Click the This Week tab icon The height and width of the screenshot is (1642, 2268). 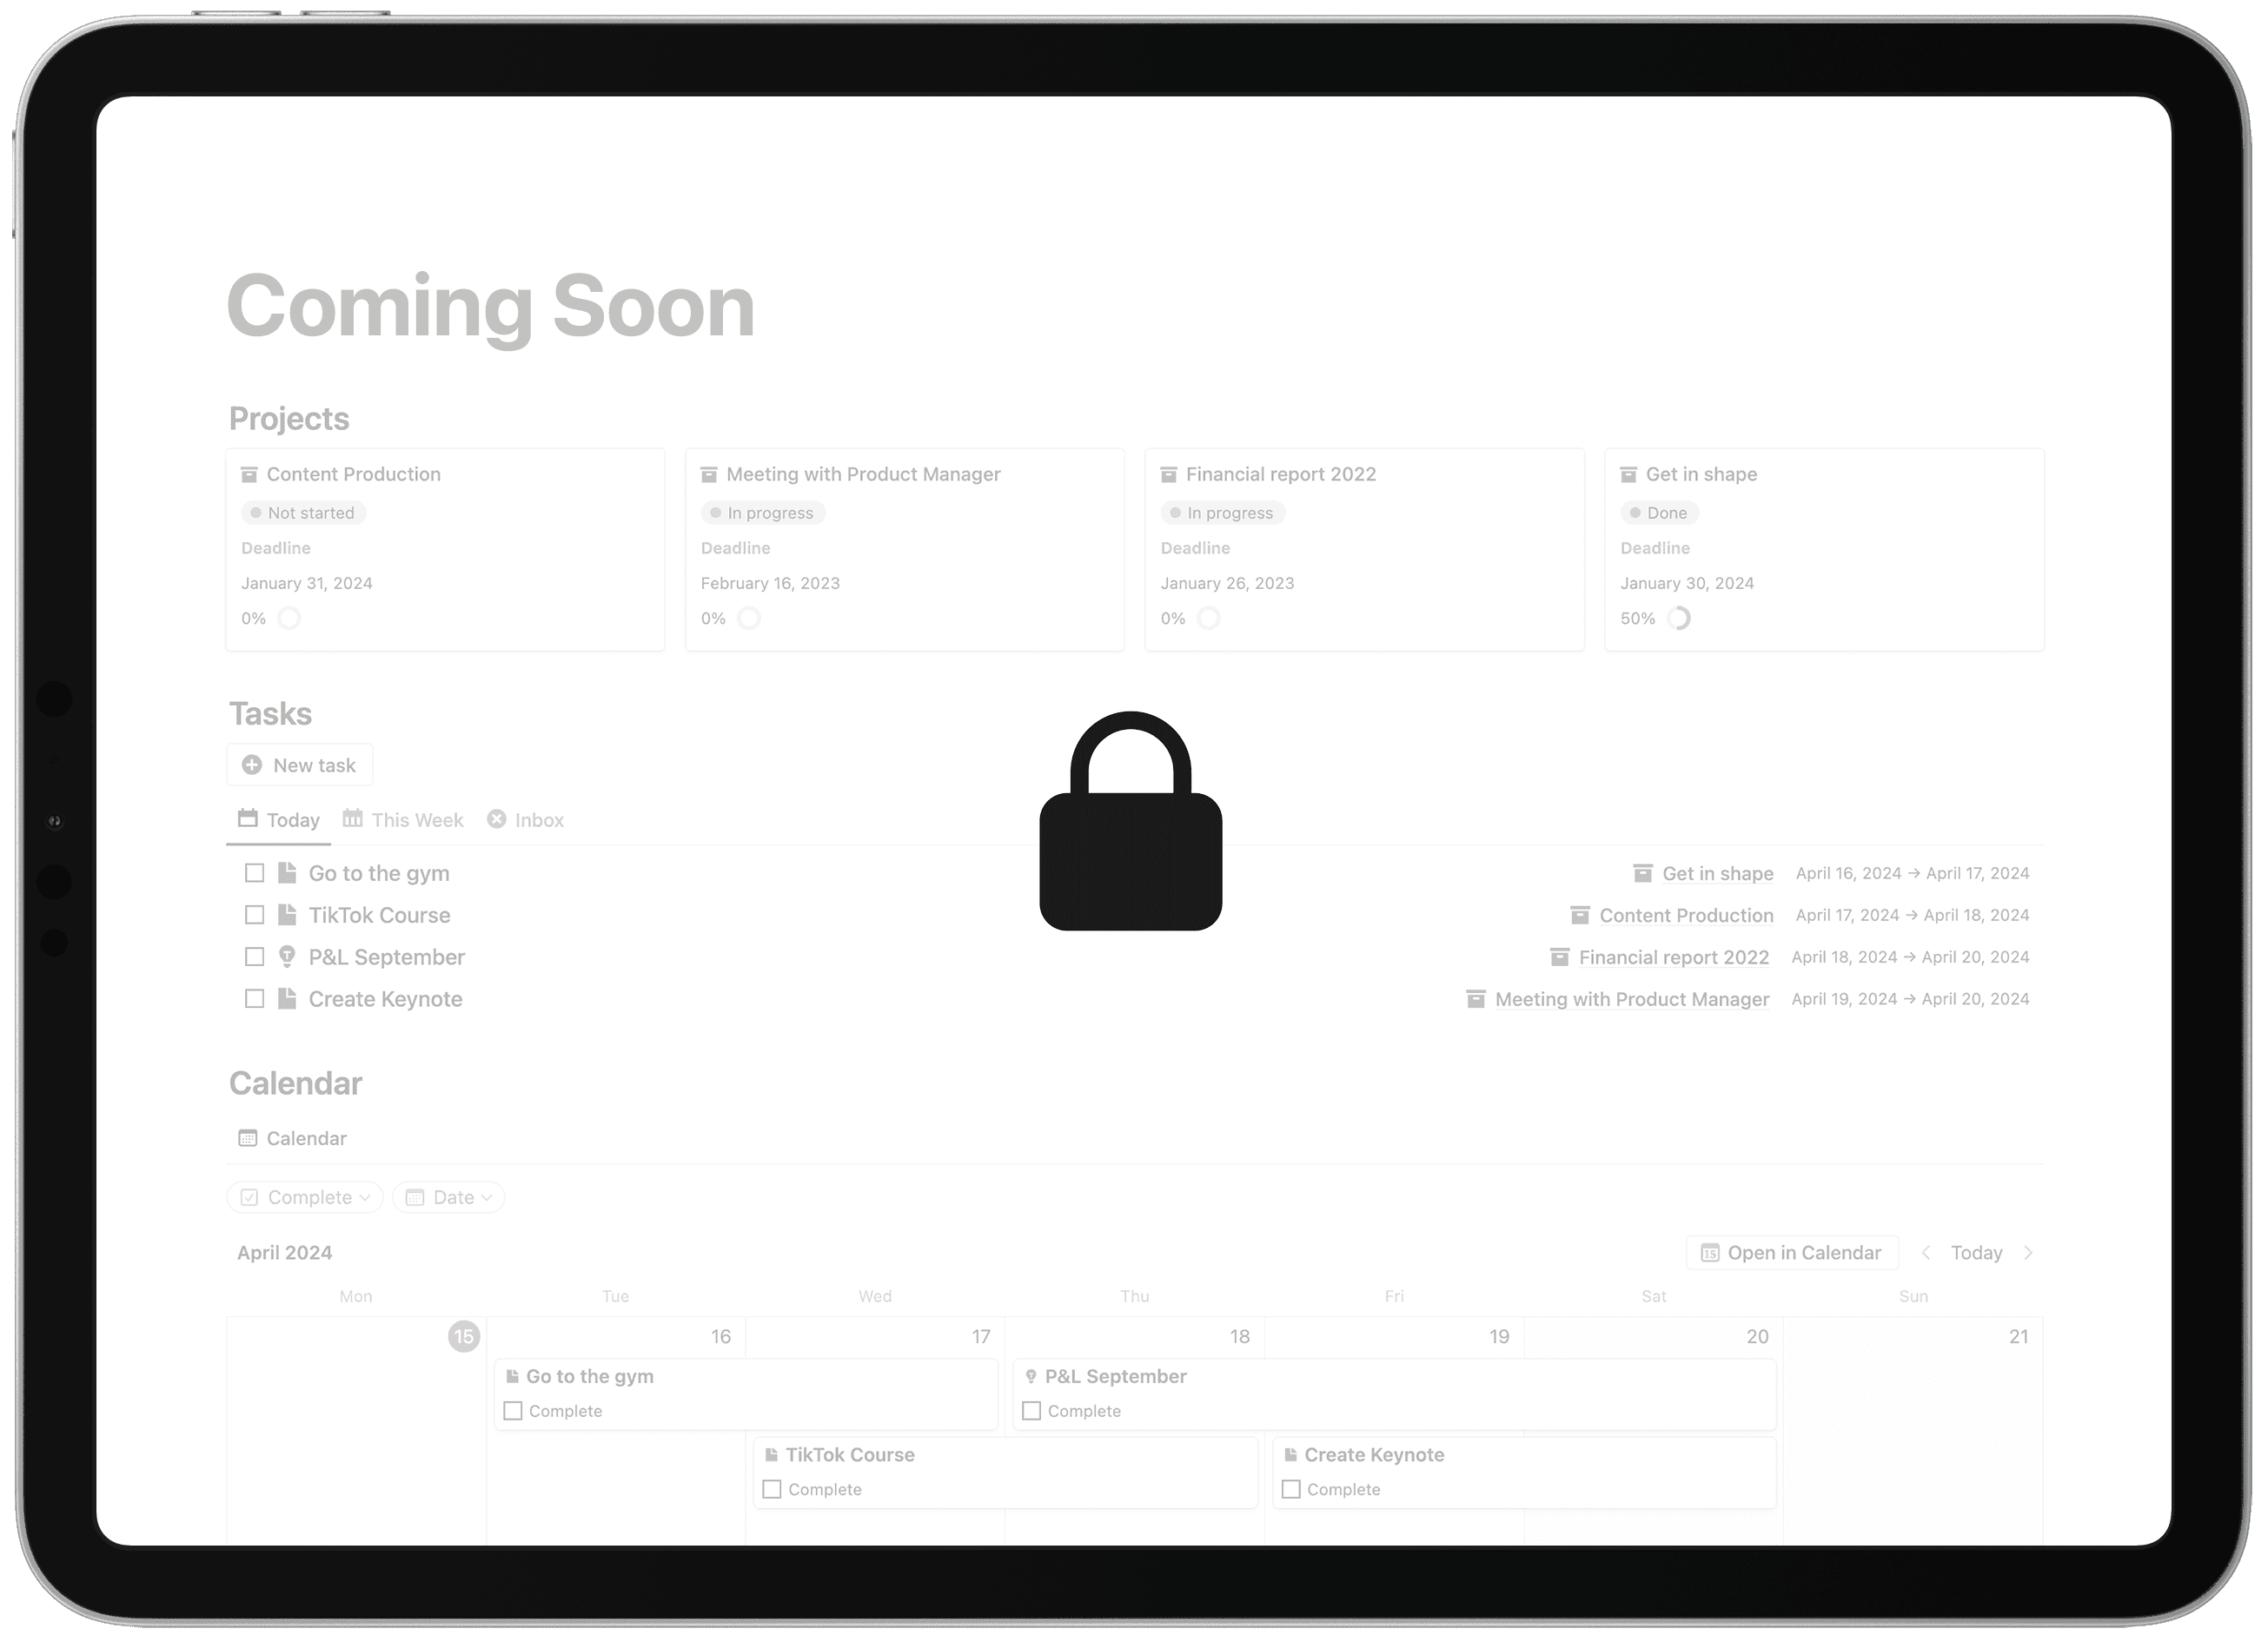pos(352,818)
